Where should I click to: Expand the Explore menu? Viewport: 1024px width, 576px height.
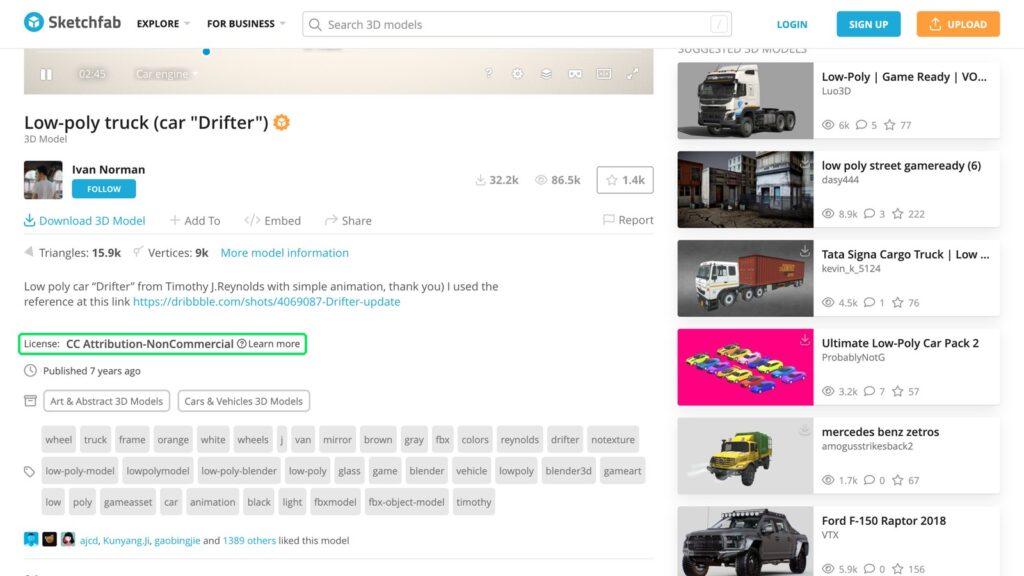coord(163,24)
